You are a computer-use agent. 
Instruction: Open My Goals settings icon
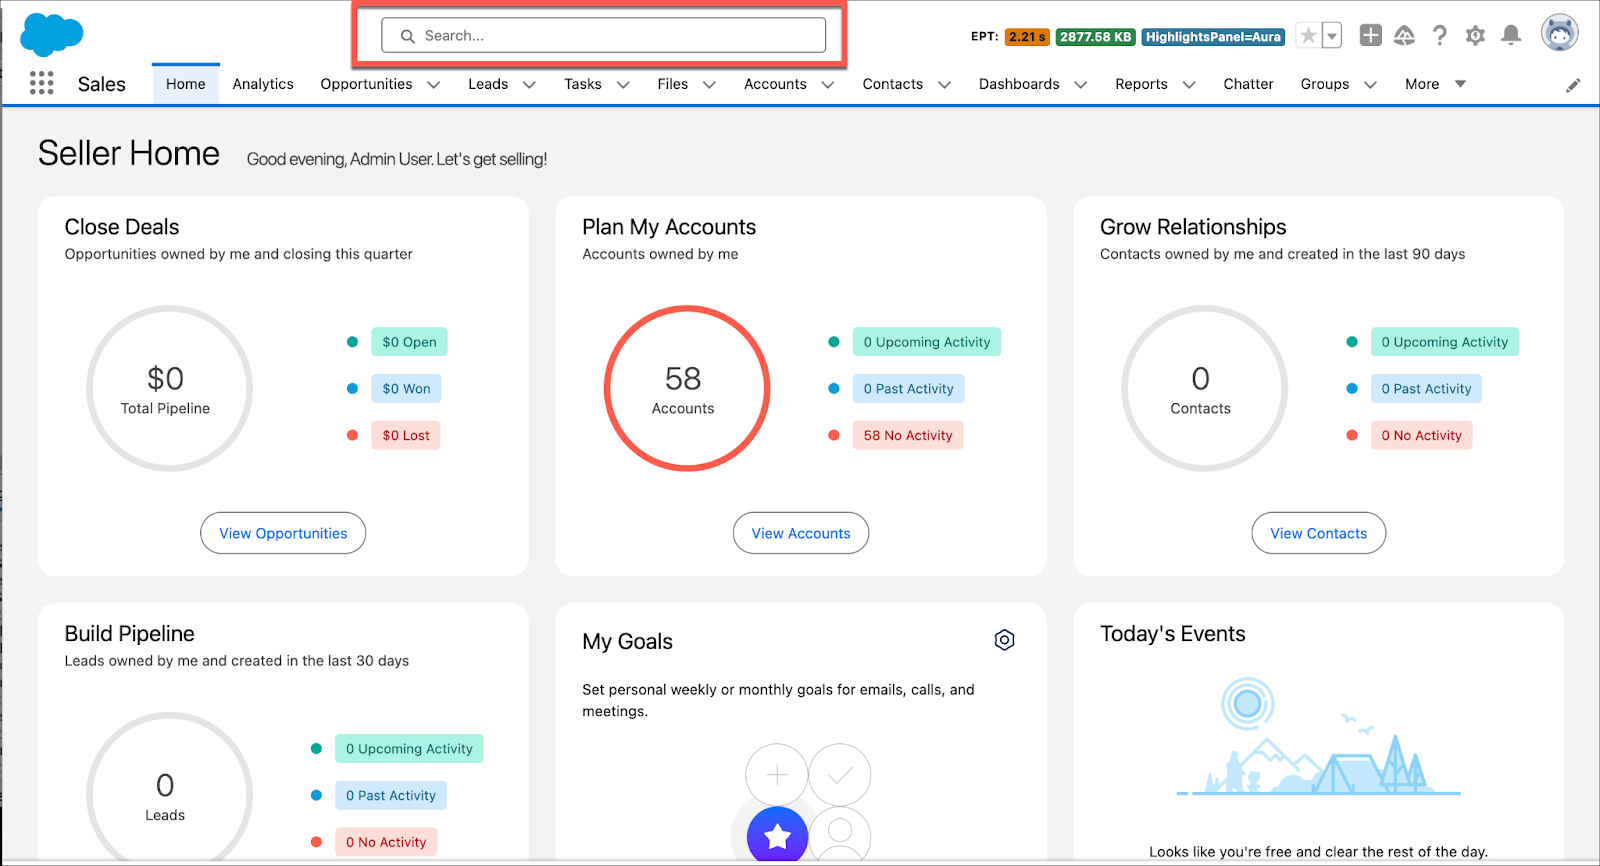click(1004, 640)
